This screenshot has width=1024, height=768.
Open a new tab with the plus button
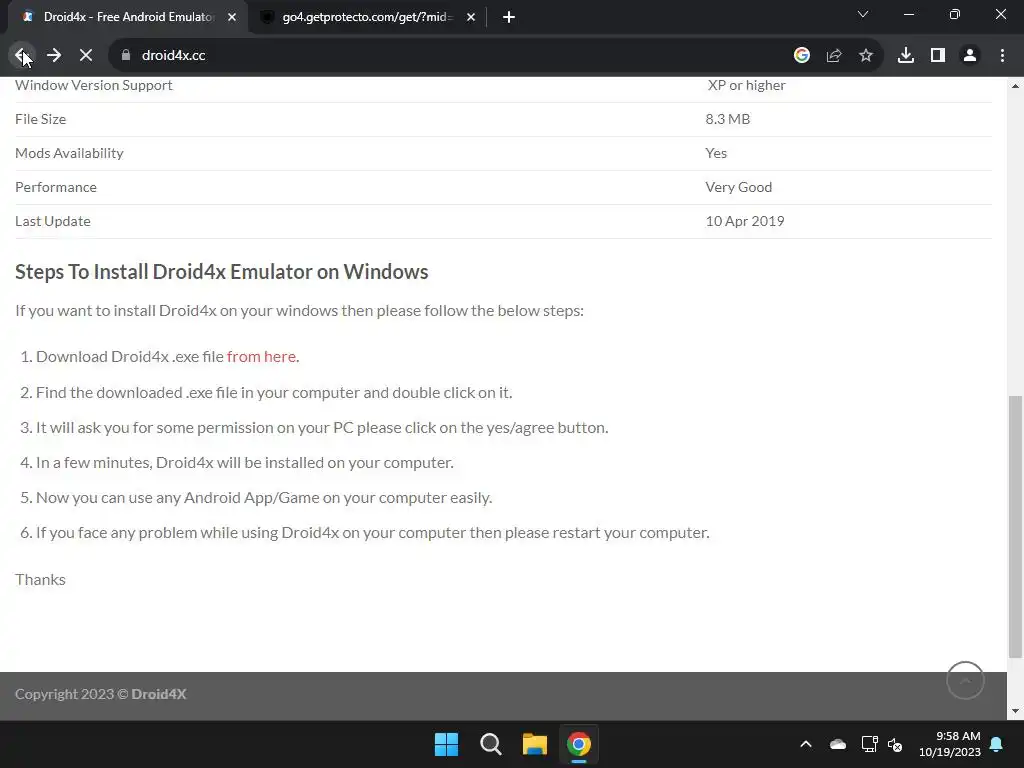(x=509, y=17)
